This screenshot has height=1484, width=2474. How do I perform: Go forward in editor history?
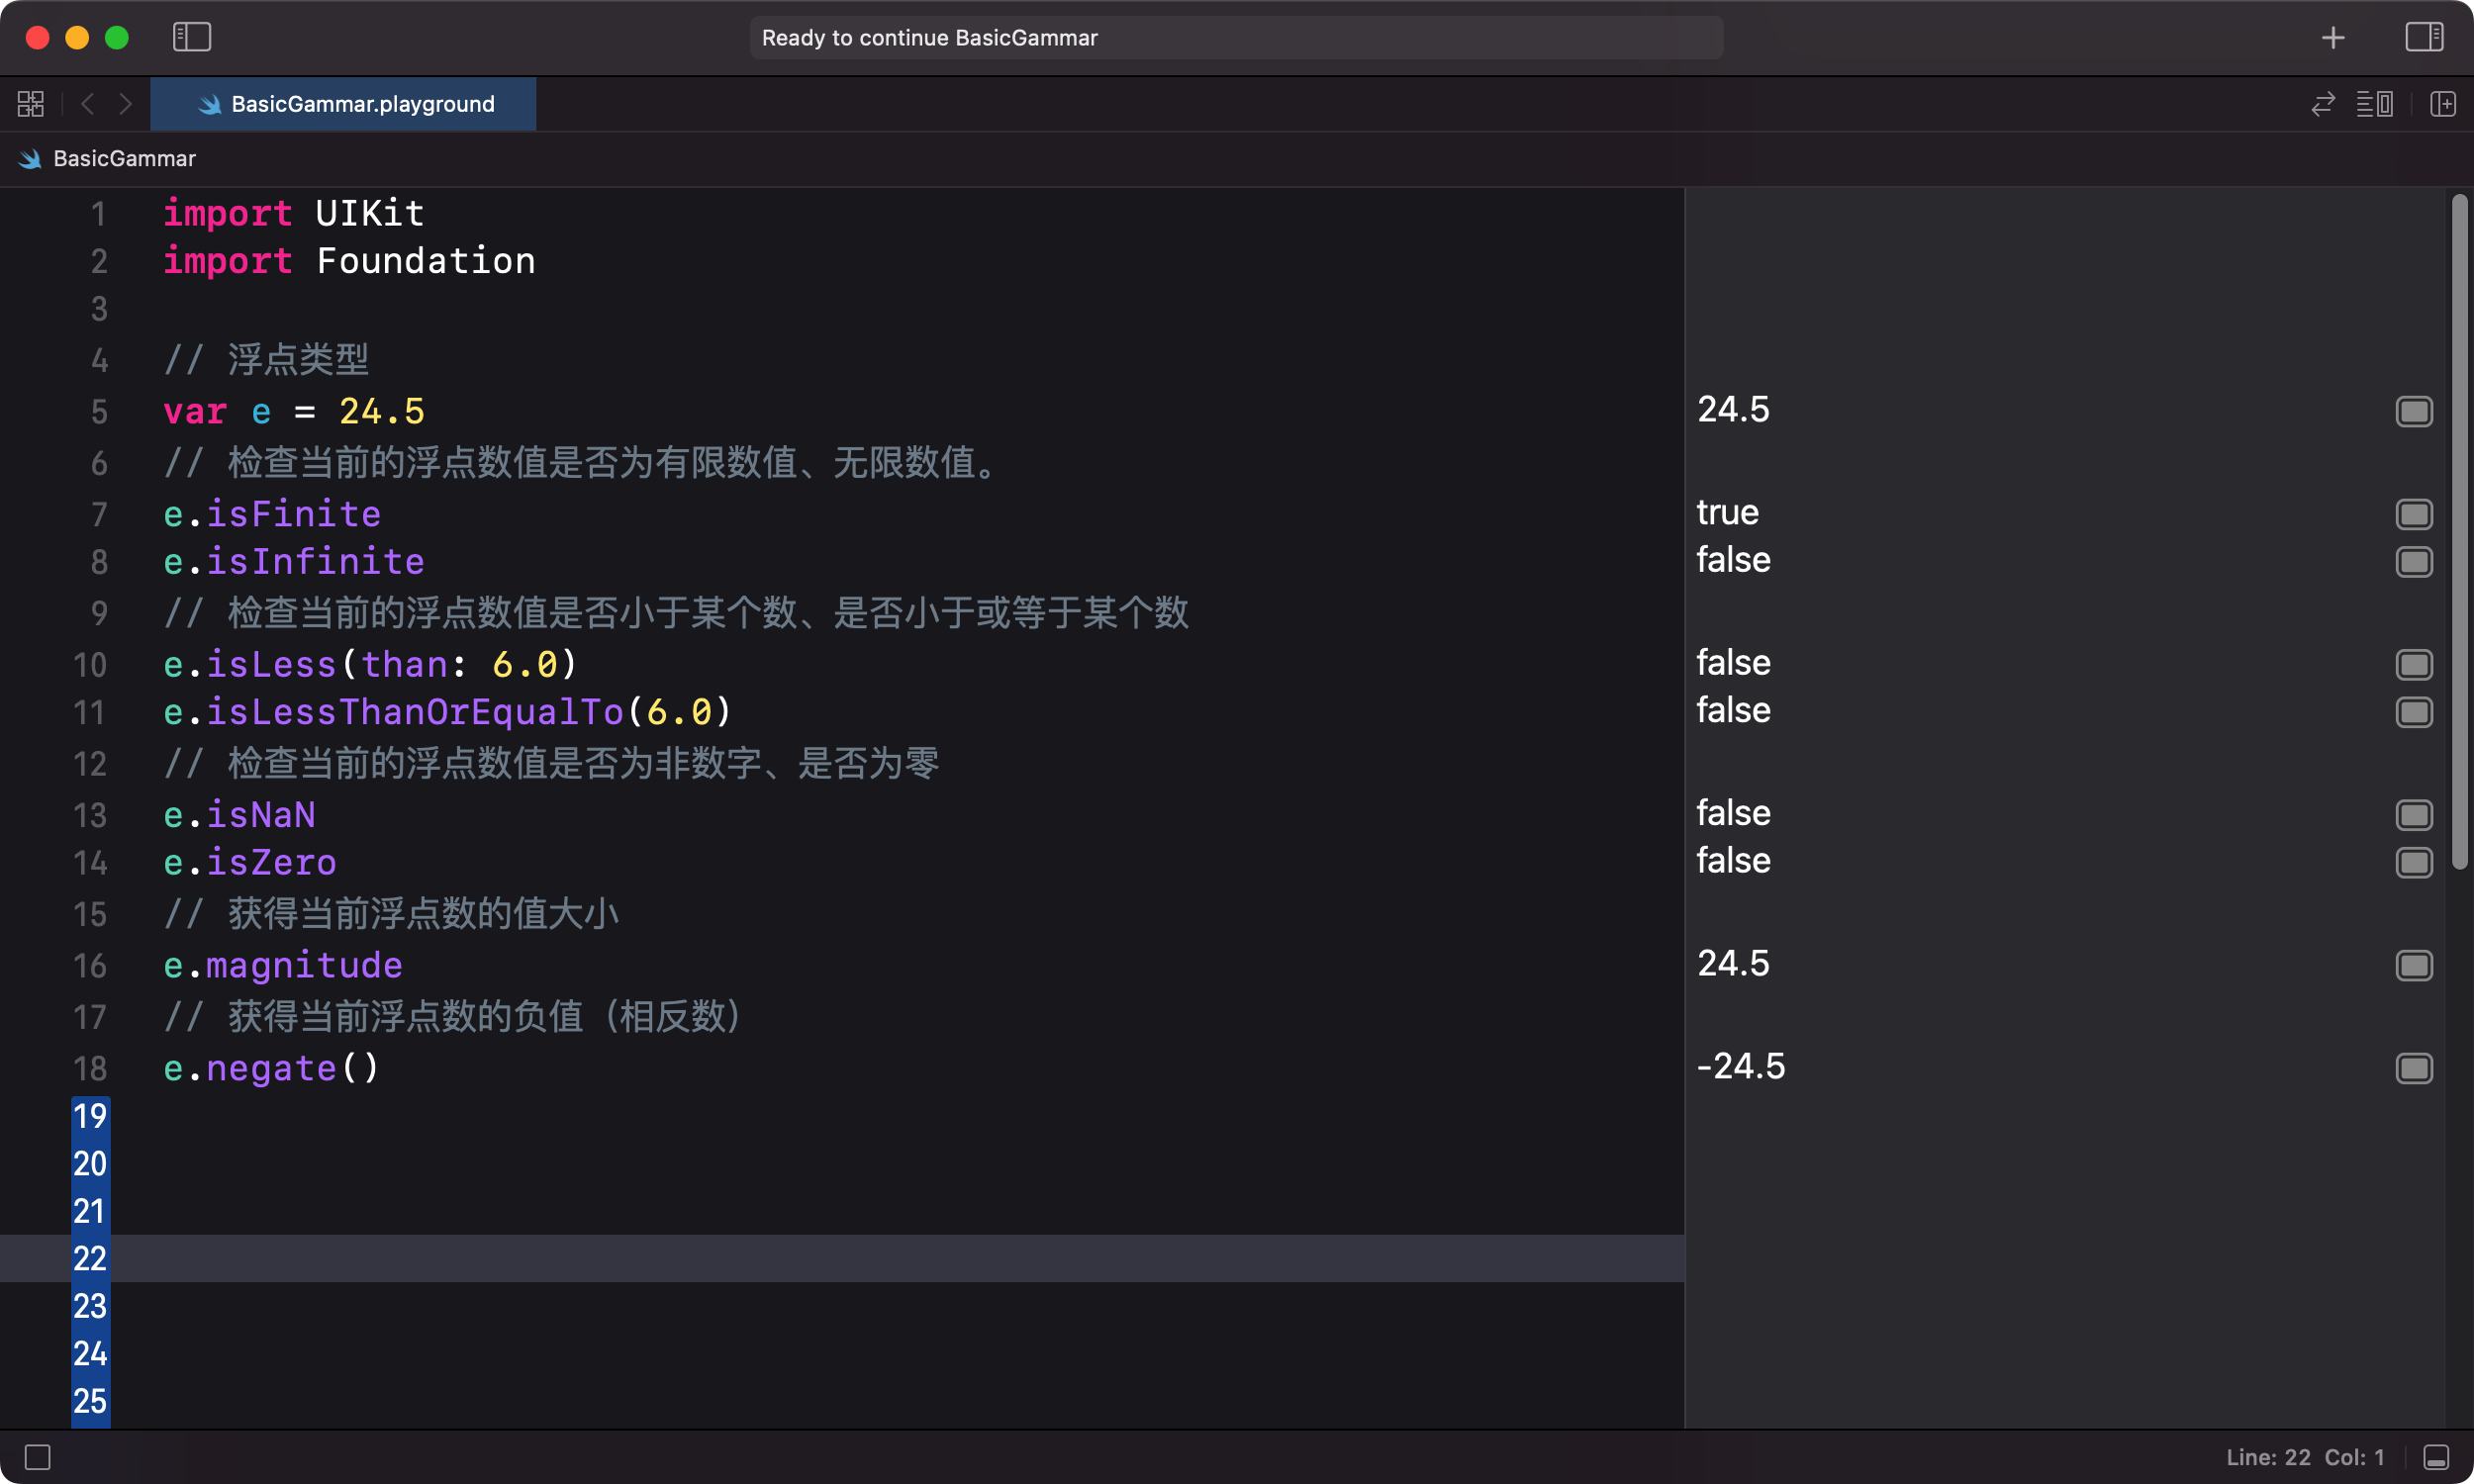(x=125, y=104)
